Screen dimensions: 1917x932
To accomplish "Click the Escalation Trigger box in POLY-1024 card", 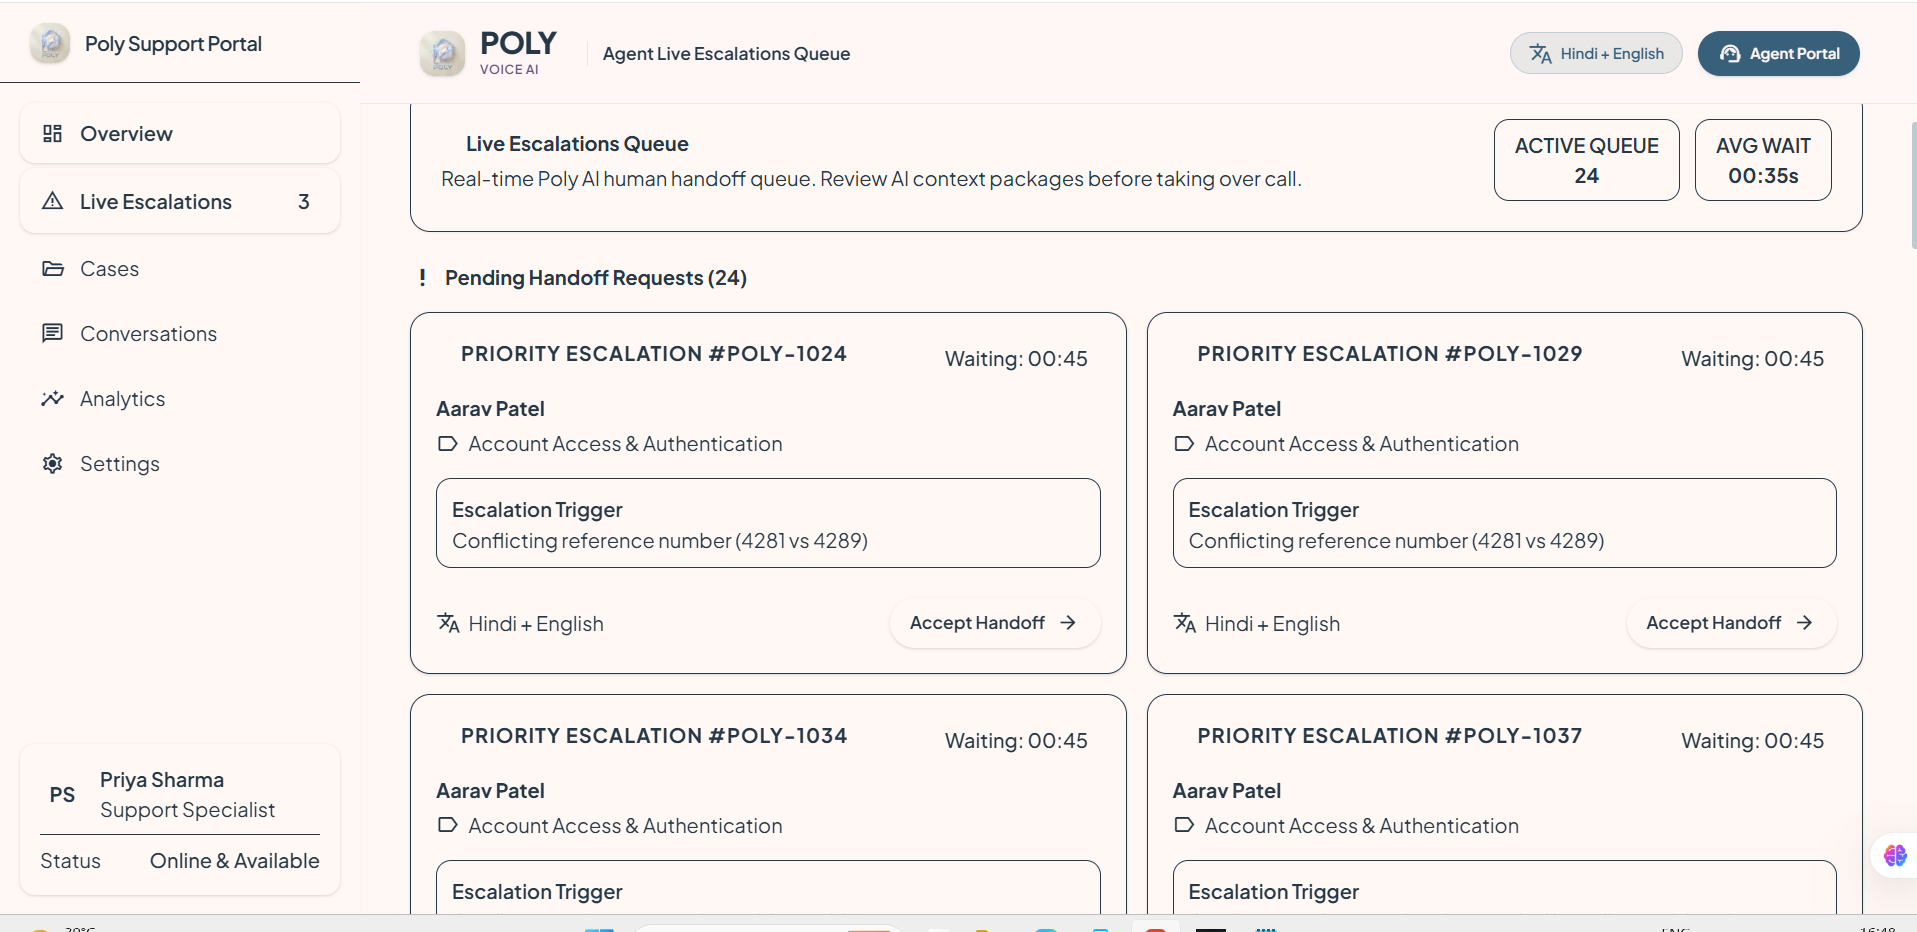I will click(x=768, y=523).
